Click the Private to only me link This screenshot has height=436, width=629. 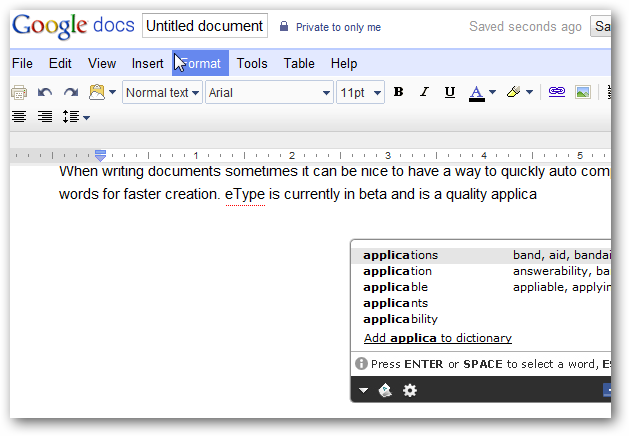point(338,27)
